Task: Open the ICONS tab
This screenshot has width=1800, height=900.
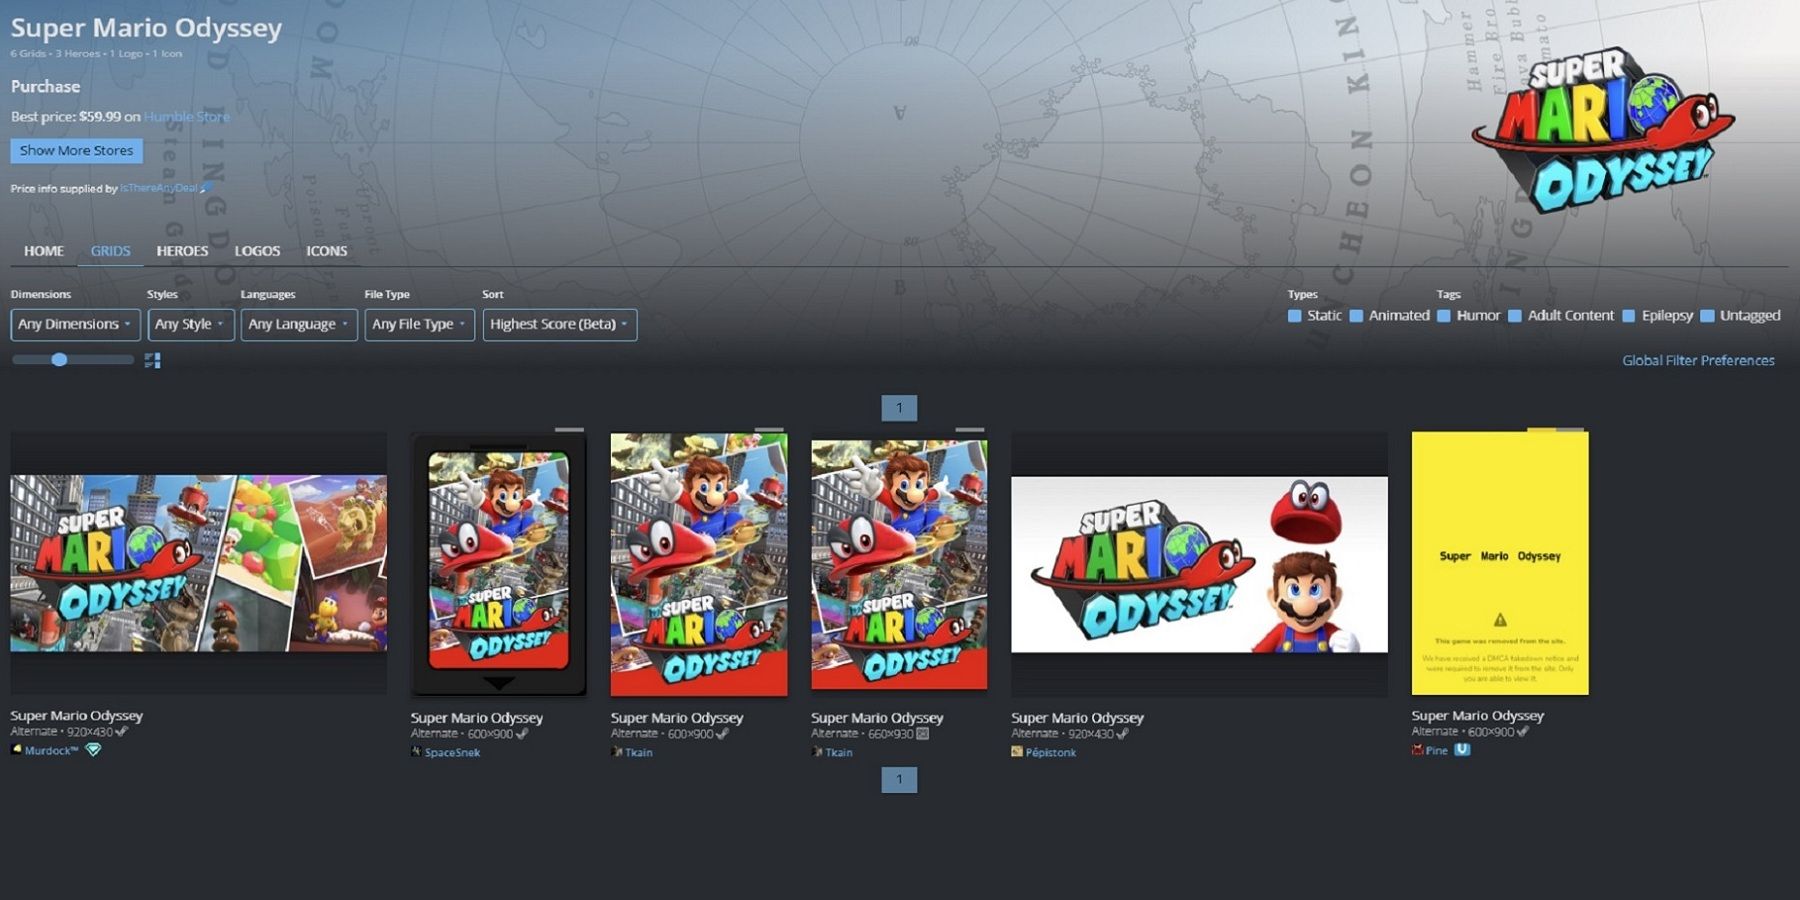Action: (326, 251)
